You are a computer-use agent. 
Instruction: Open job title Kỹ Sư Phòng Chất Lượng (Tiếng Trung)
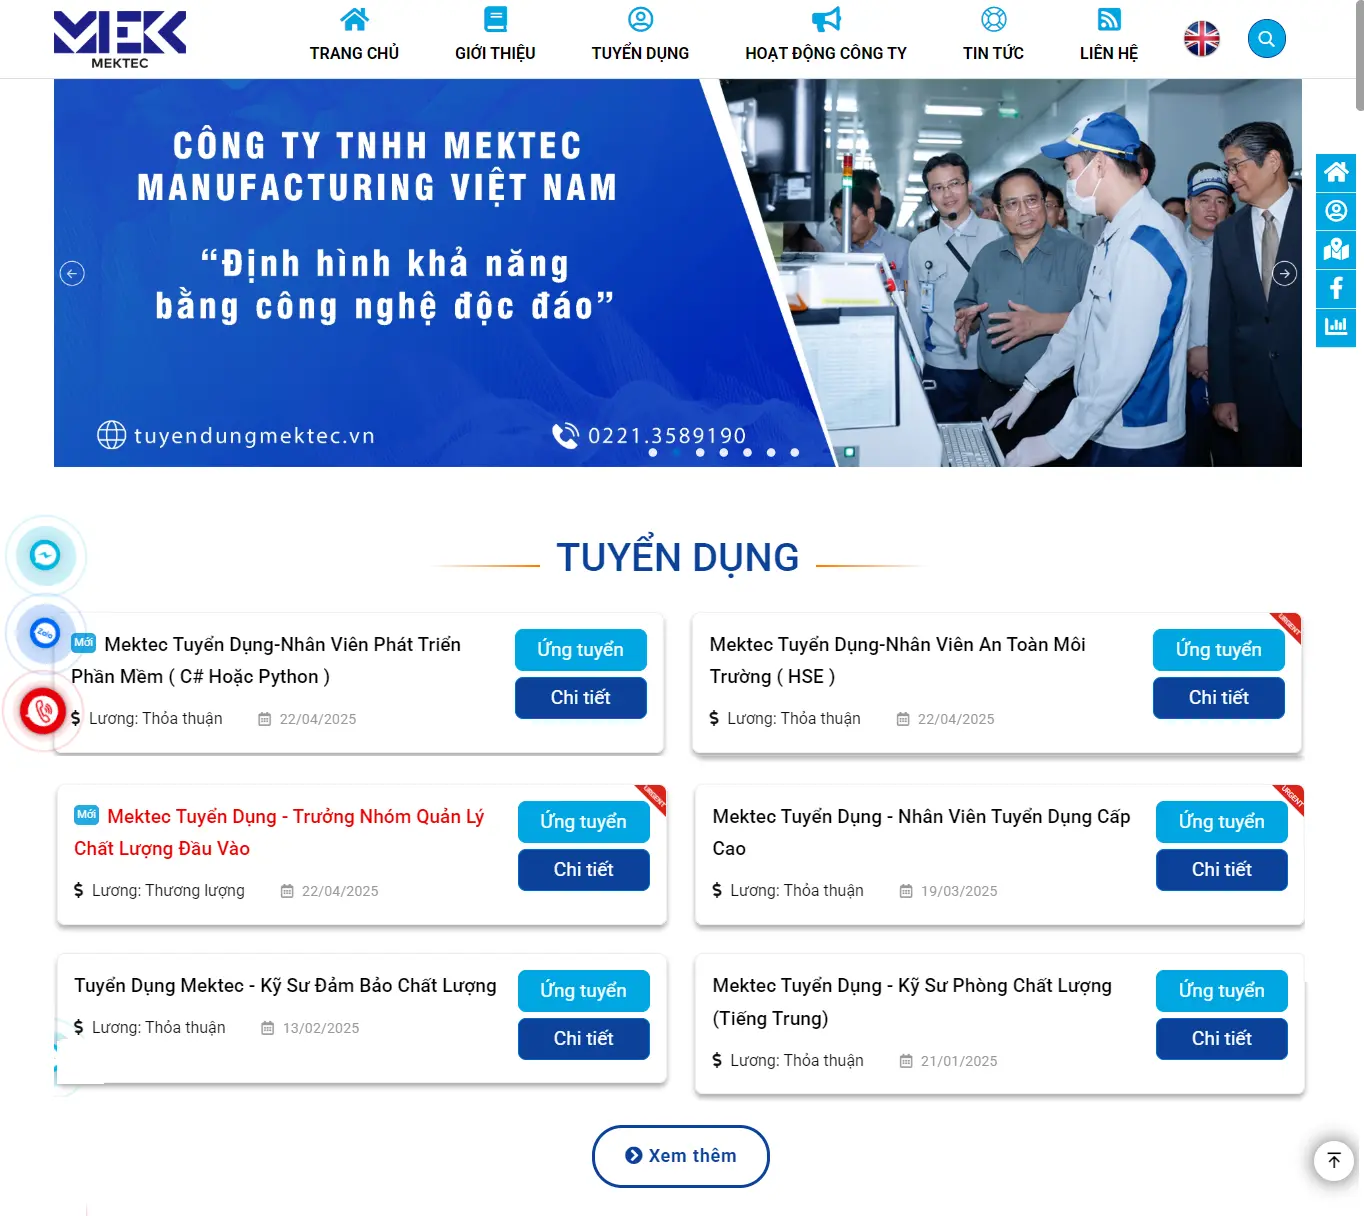pyautogui.click(x=912, y=1002)
